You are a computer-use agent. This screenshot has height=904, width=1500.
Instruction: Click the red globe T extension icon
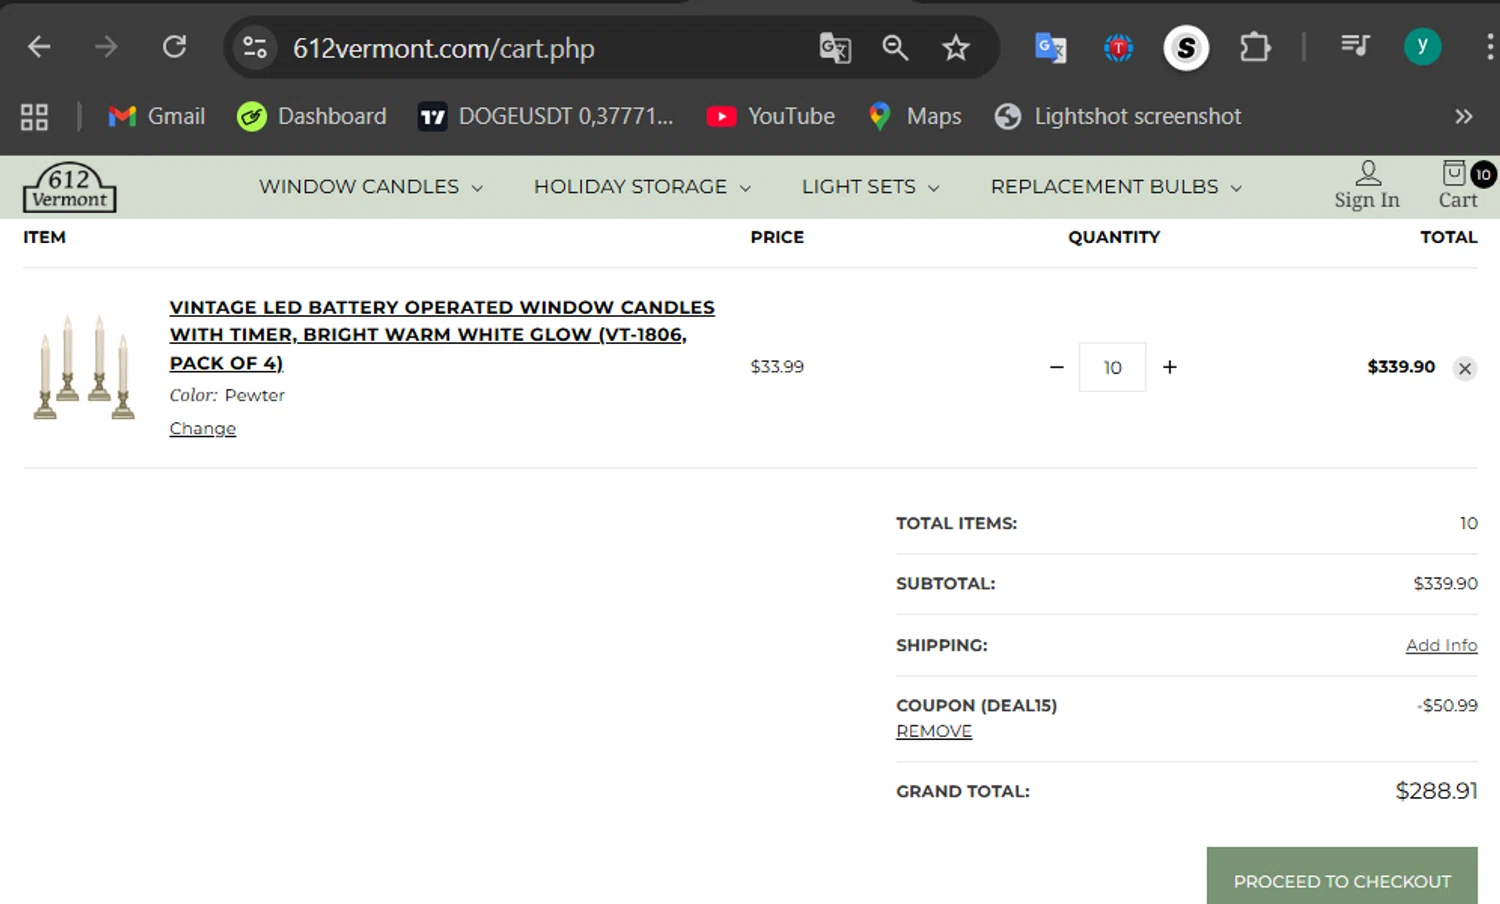1118,47
